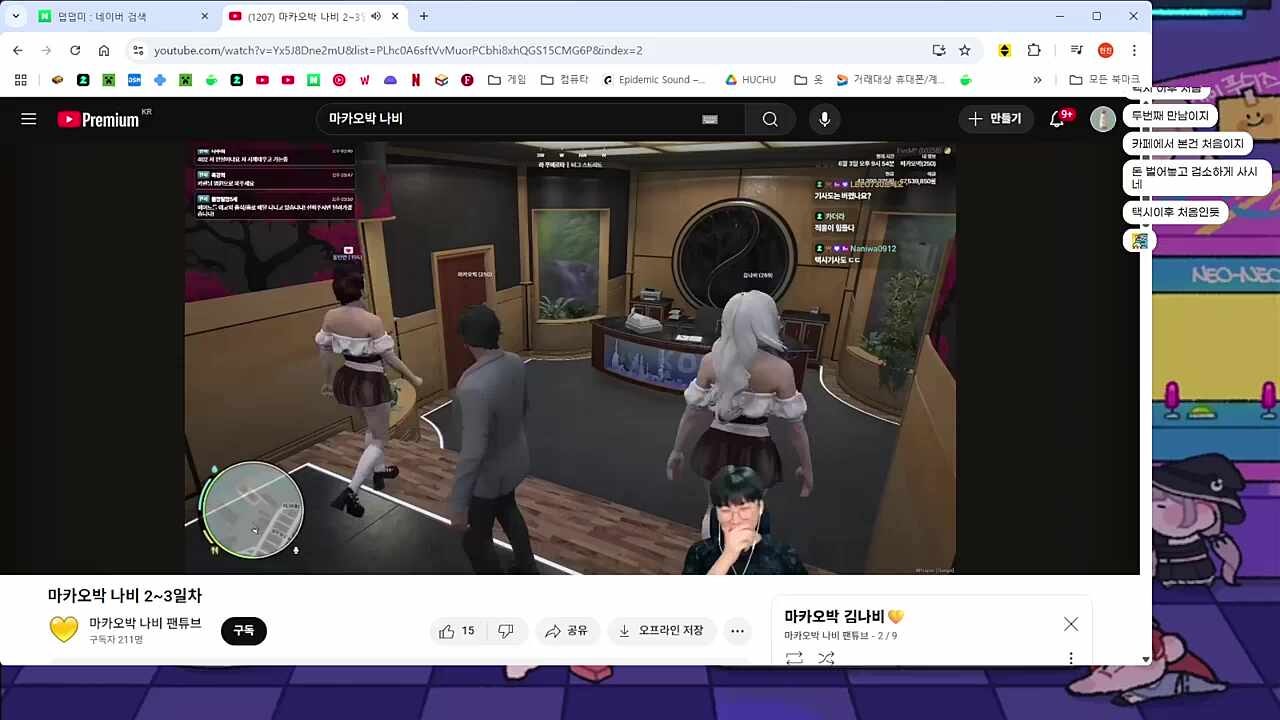Like the video with thumbs up
This screenshot has height=720, width=1280.
coord(457,631)
